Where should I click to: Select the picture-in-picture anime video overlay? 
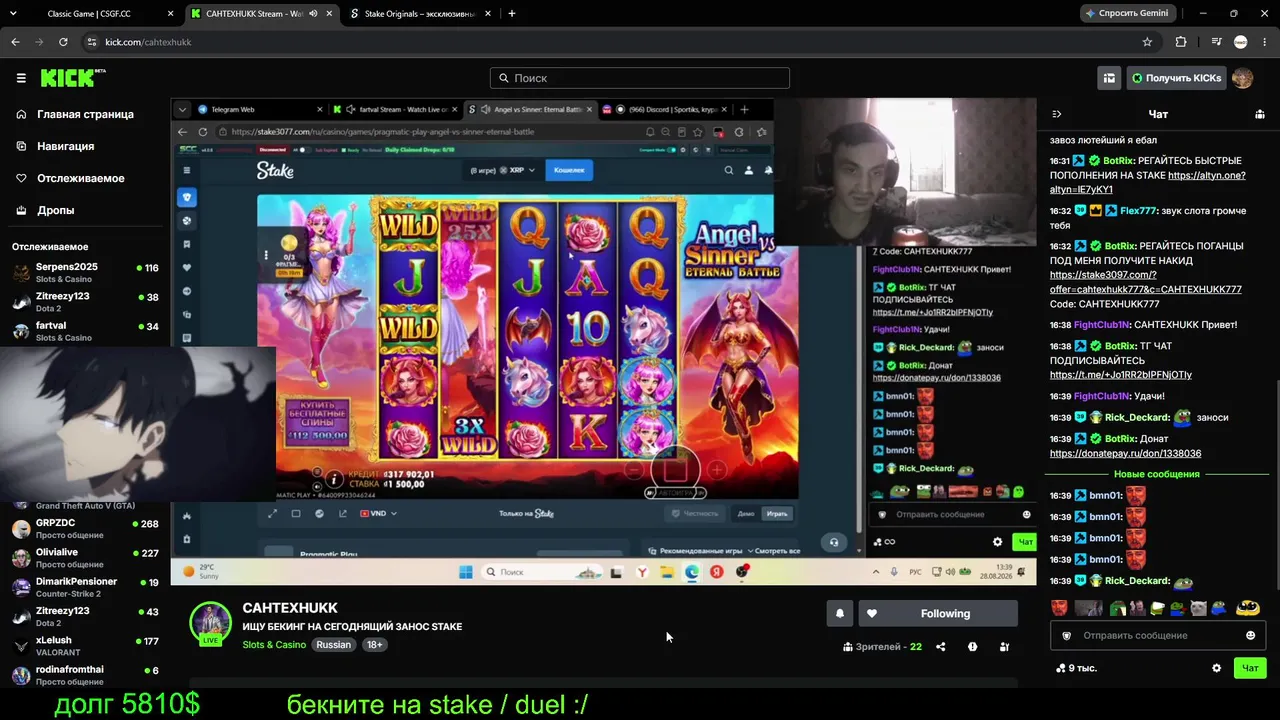point(138,424)
